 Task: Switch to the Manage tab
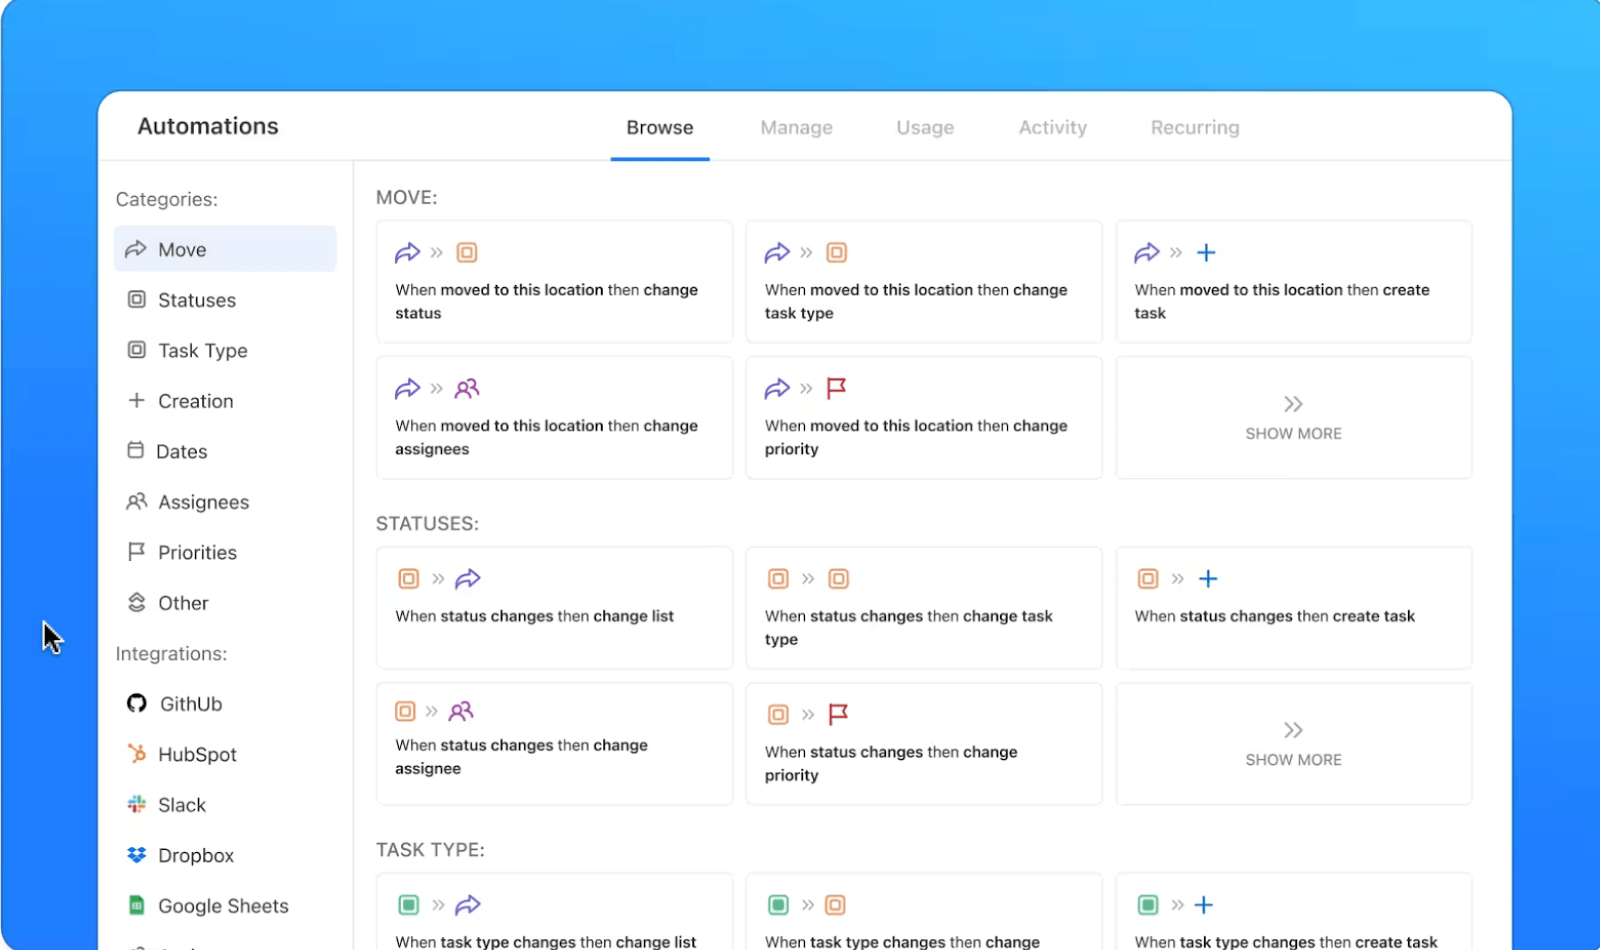coord(796,127)
